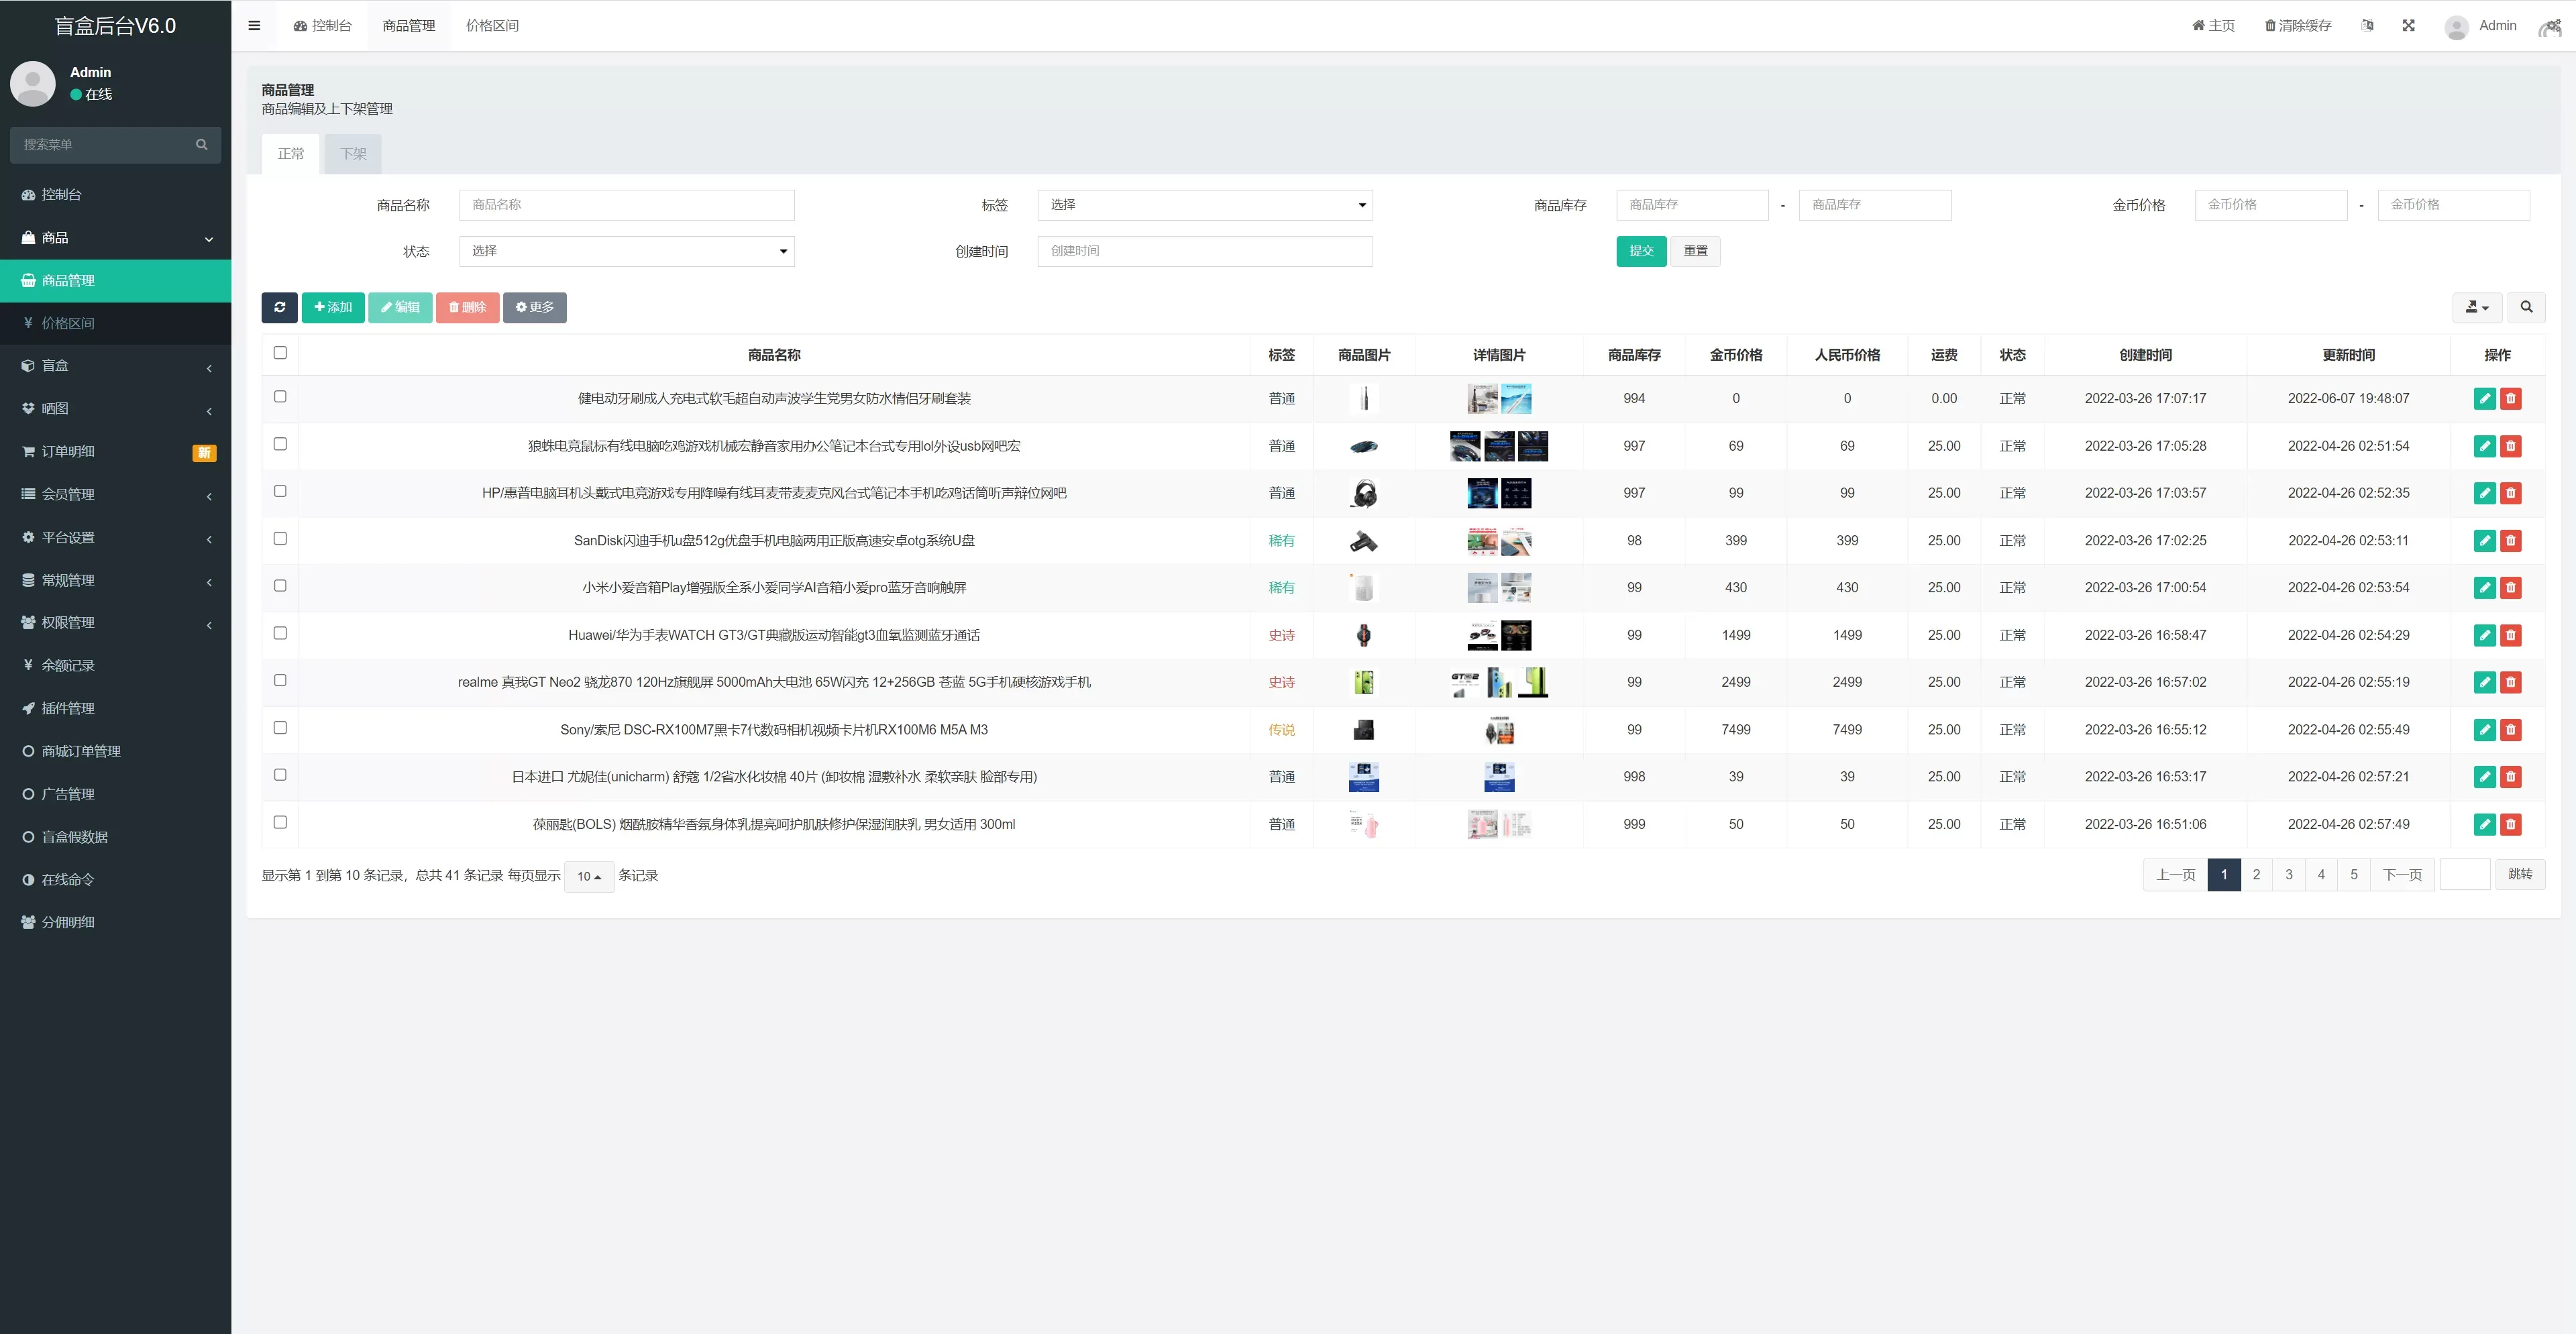Tick the checkbox for Huawei WATCH GT3 row

(280, 633)
